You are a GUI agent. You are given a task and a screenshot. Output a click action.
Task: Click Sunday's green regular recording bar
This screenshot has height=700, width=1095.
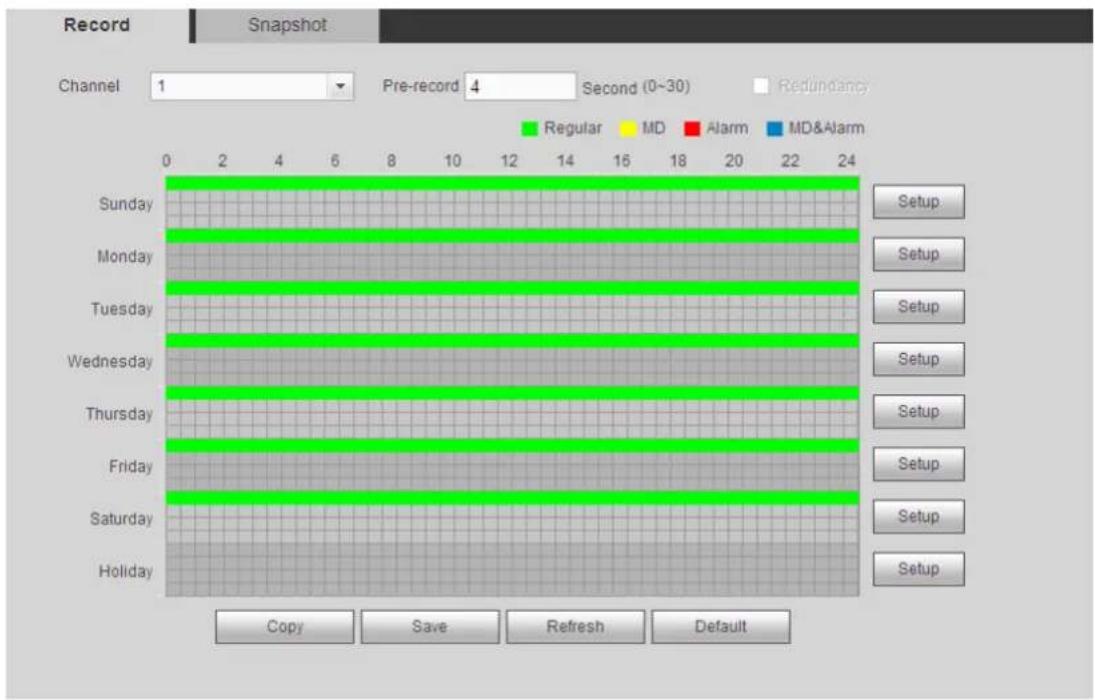(x=513, y=183)
